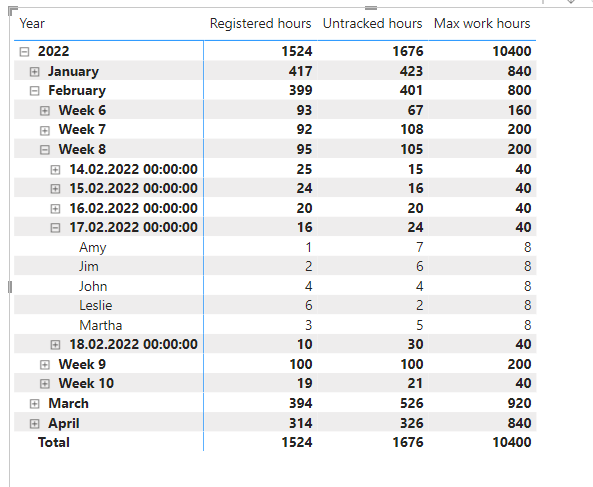Click the Total row label

click(54, 442)
